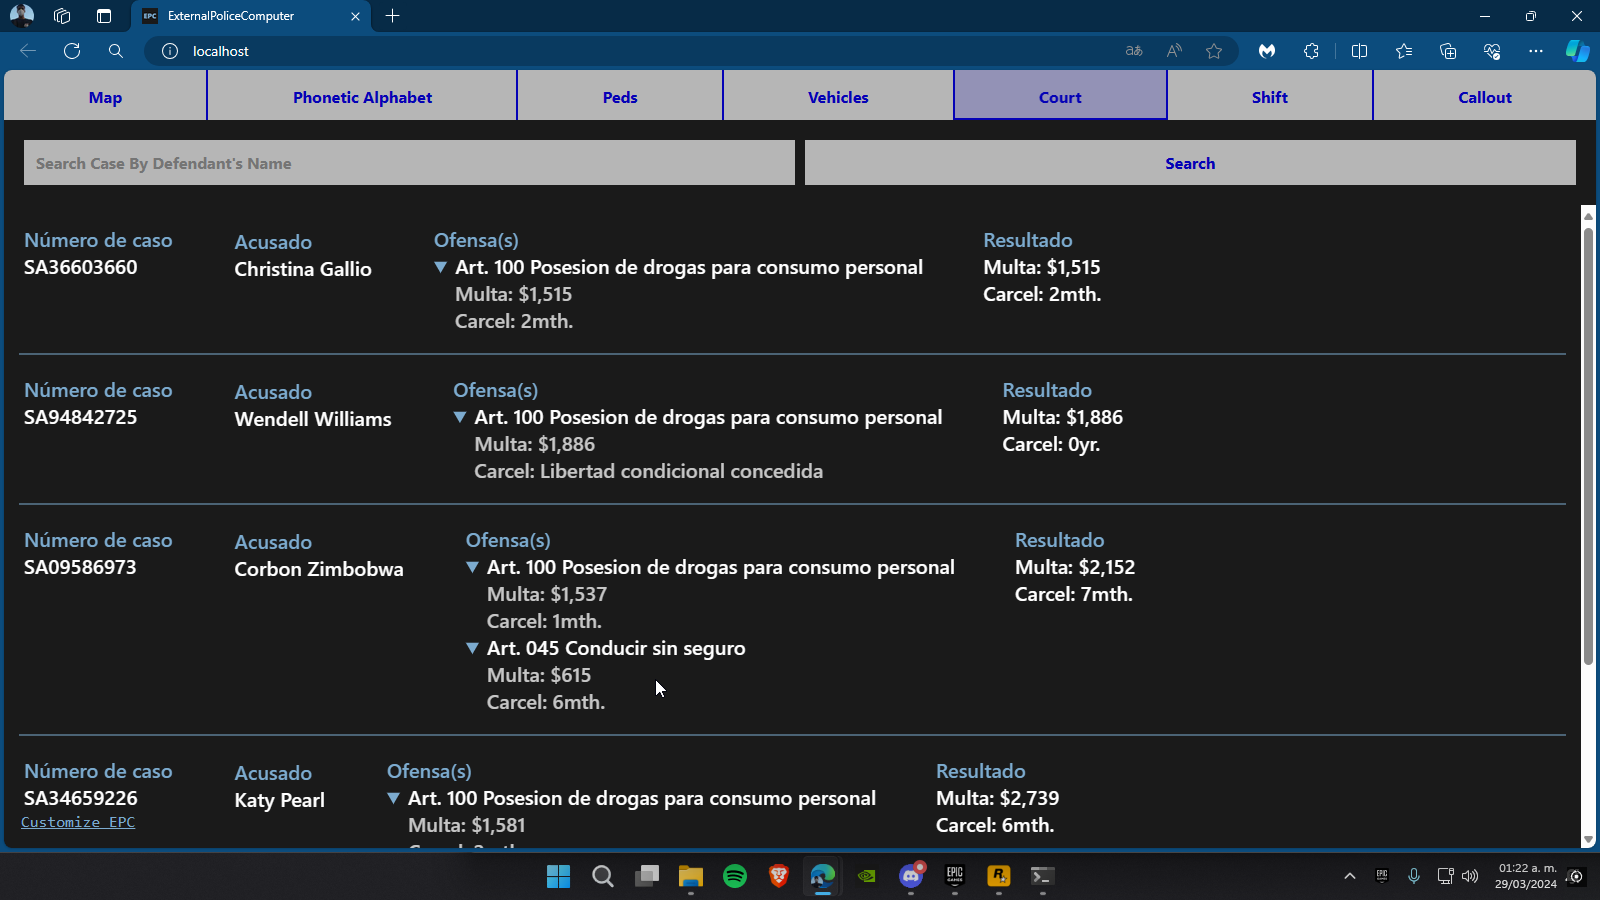Launch Brave browser from taskbar
1600x900 pixels.
(x=779, y=876)
